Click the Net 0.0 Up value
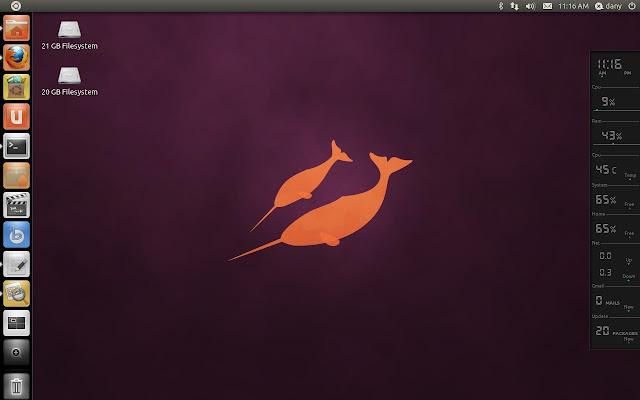Screen dimensions: 640x400 pyautogui.click(x=605, y=256)
